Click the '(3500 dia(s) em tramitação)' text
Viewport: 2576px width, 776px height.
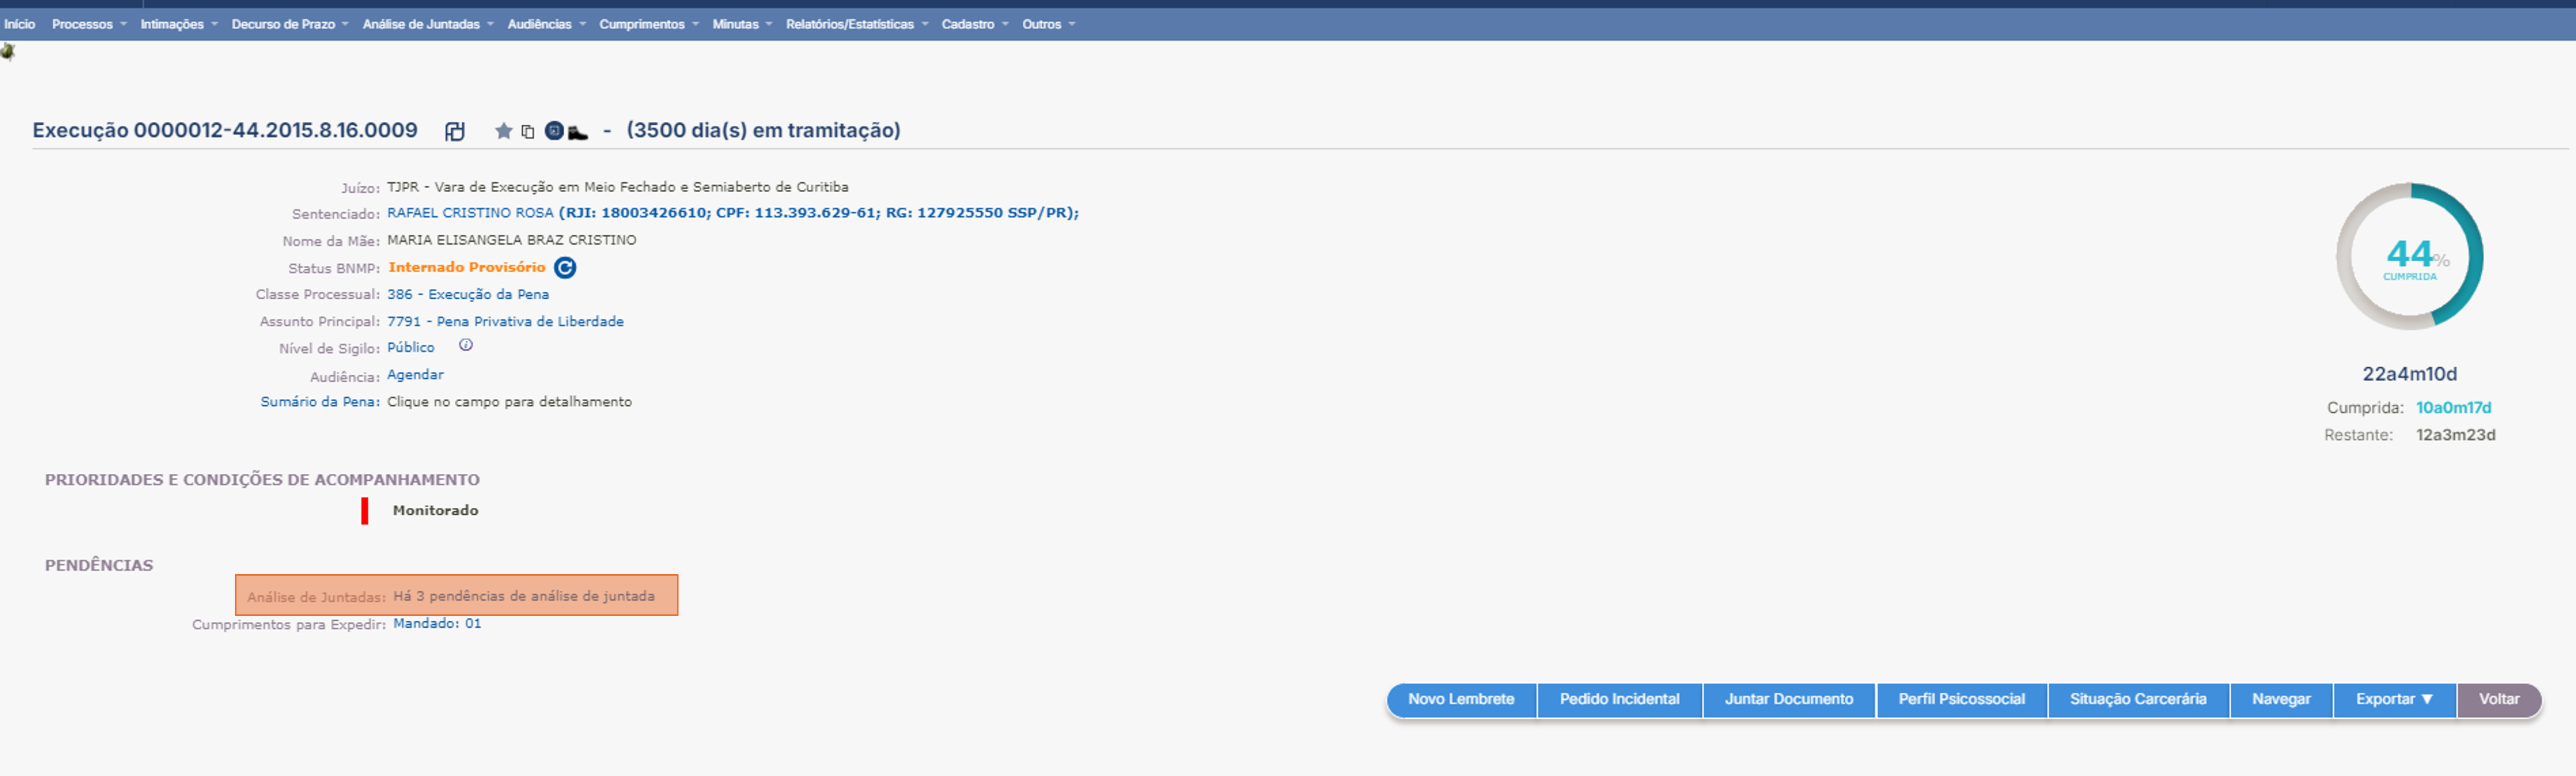[x=763, y=131]
